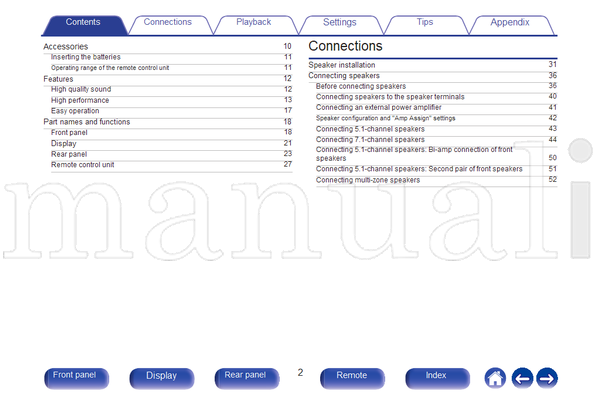Open "Speaker installation" entry
Image resolution: width=600 pixels, height=399 pixels.
point(432,65)
